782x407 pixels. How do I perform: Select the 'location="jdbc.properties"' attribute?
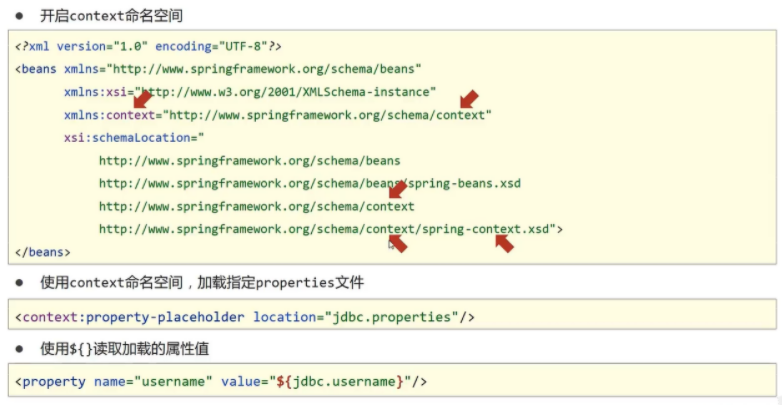tap(356, 317)
